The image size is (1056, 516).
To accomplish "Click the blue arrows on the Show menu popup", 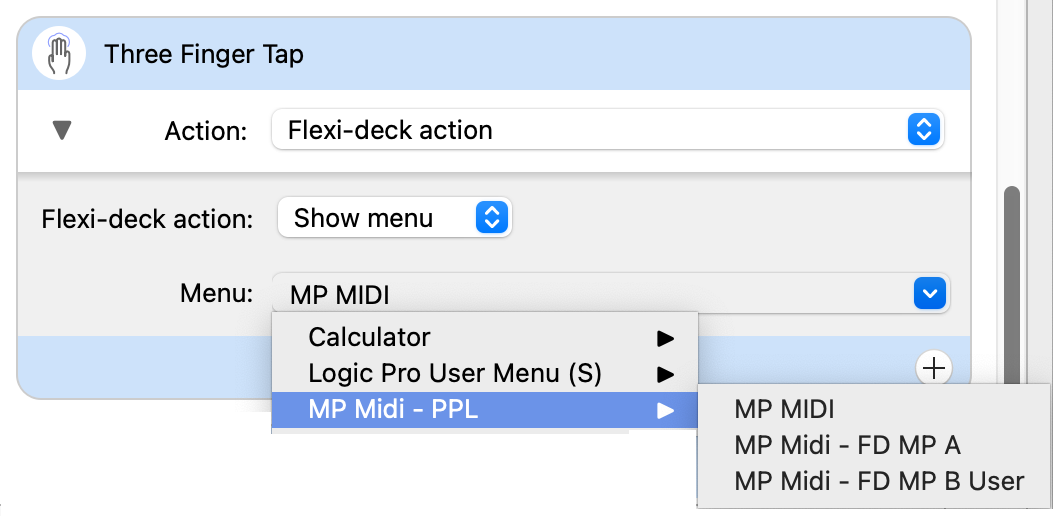I will (491, 218).
